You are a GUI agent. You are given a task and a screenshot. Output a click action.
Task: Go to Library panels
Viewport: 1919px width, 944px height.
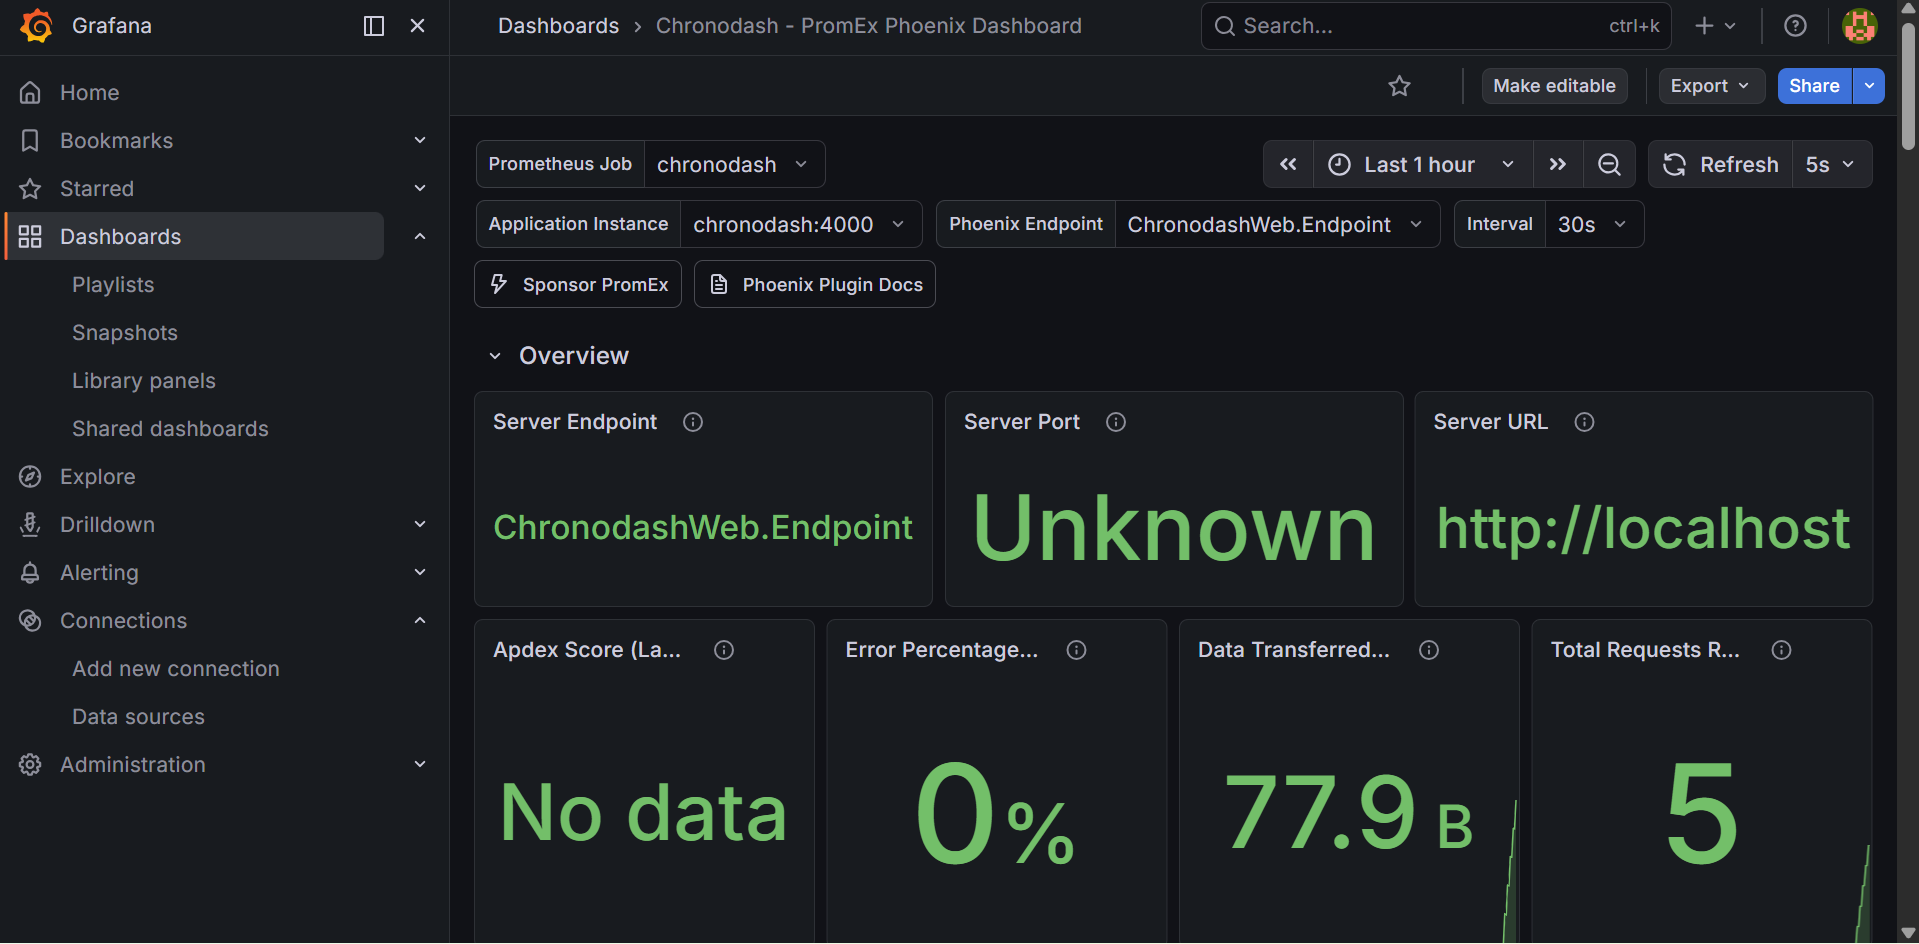click(144, 381)
